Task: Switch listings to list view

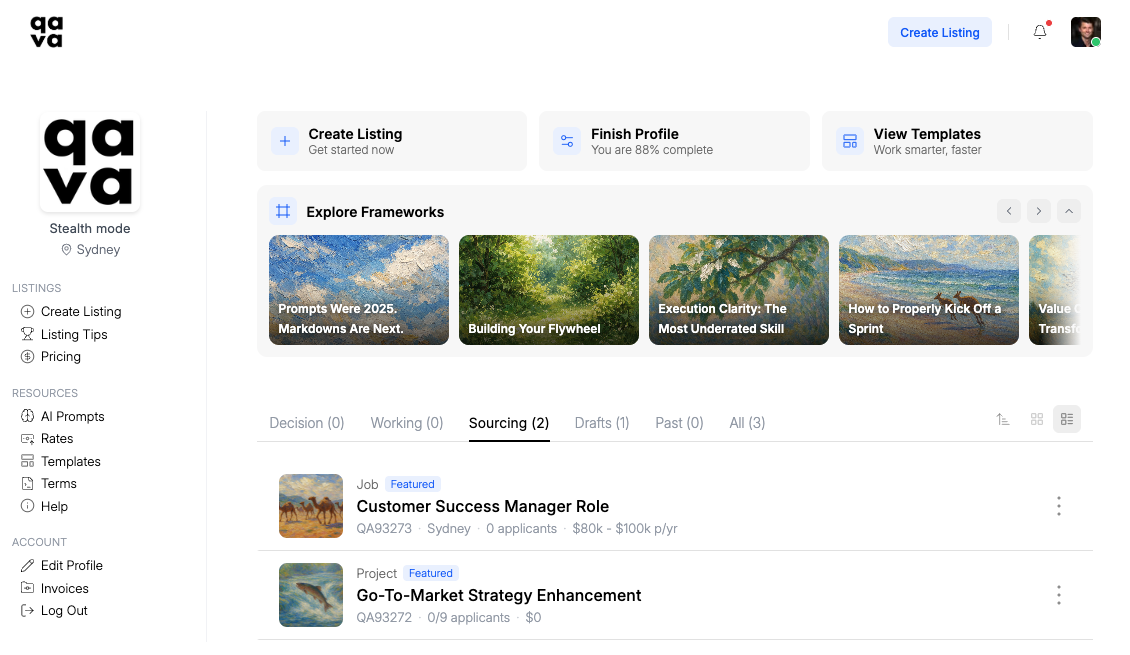Action: tap(1067, 420)
